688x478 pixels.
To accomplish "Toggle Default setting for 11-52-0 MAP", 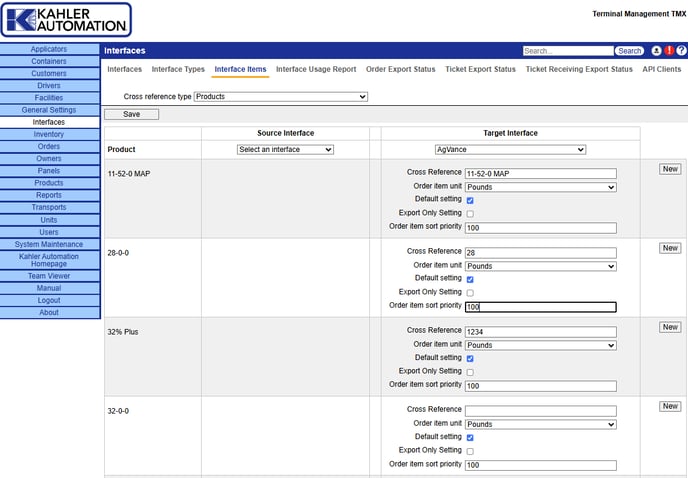I will point(470,200).
